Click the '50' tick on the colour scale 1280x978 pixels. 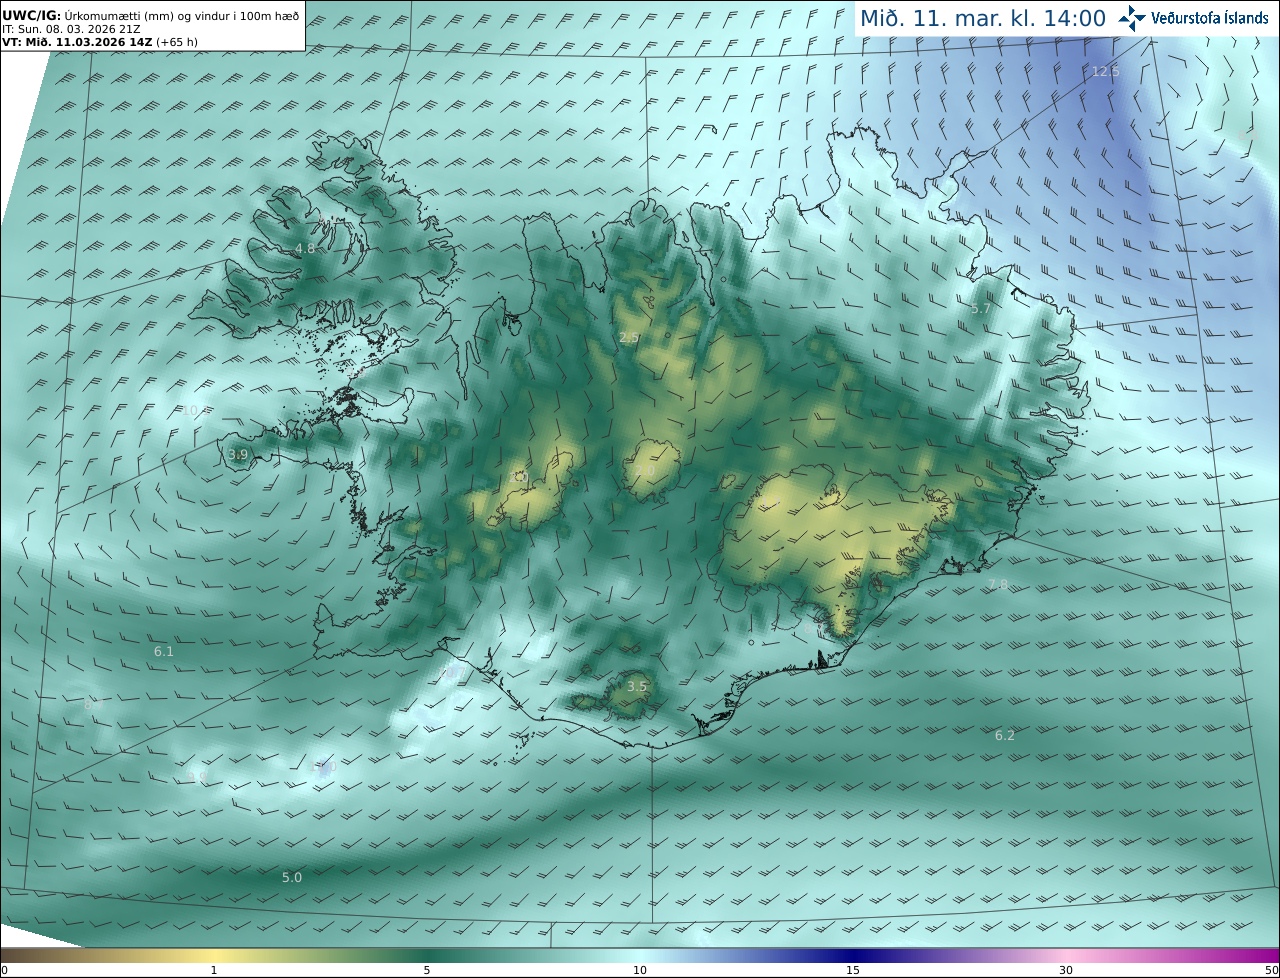coord(1272,970)
